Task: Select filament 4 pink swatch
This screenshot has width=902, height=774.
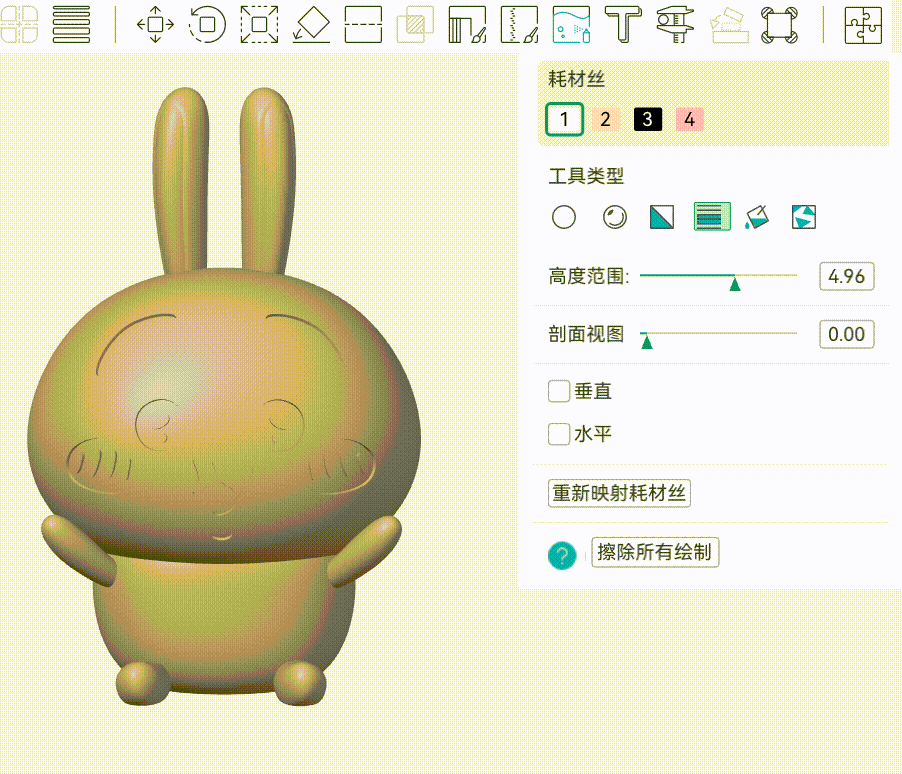Action: (x=690, y=119)
